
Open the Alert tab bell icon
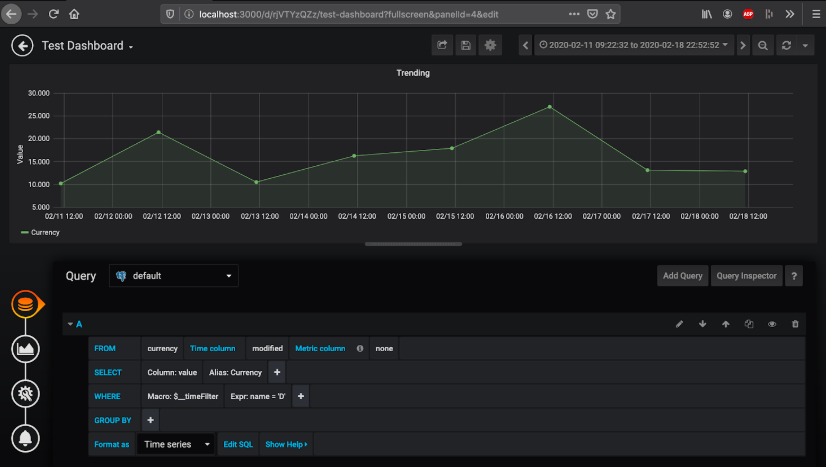(x=25, y=438)
